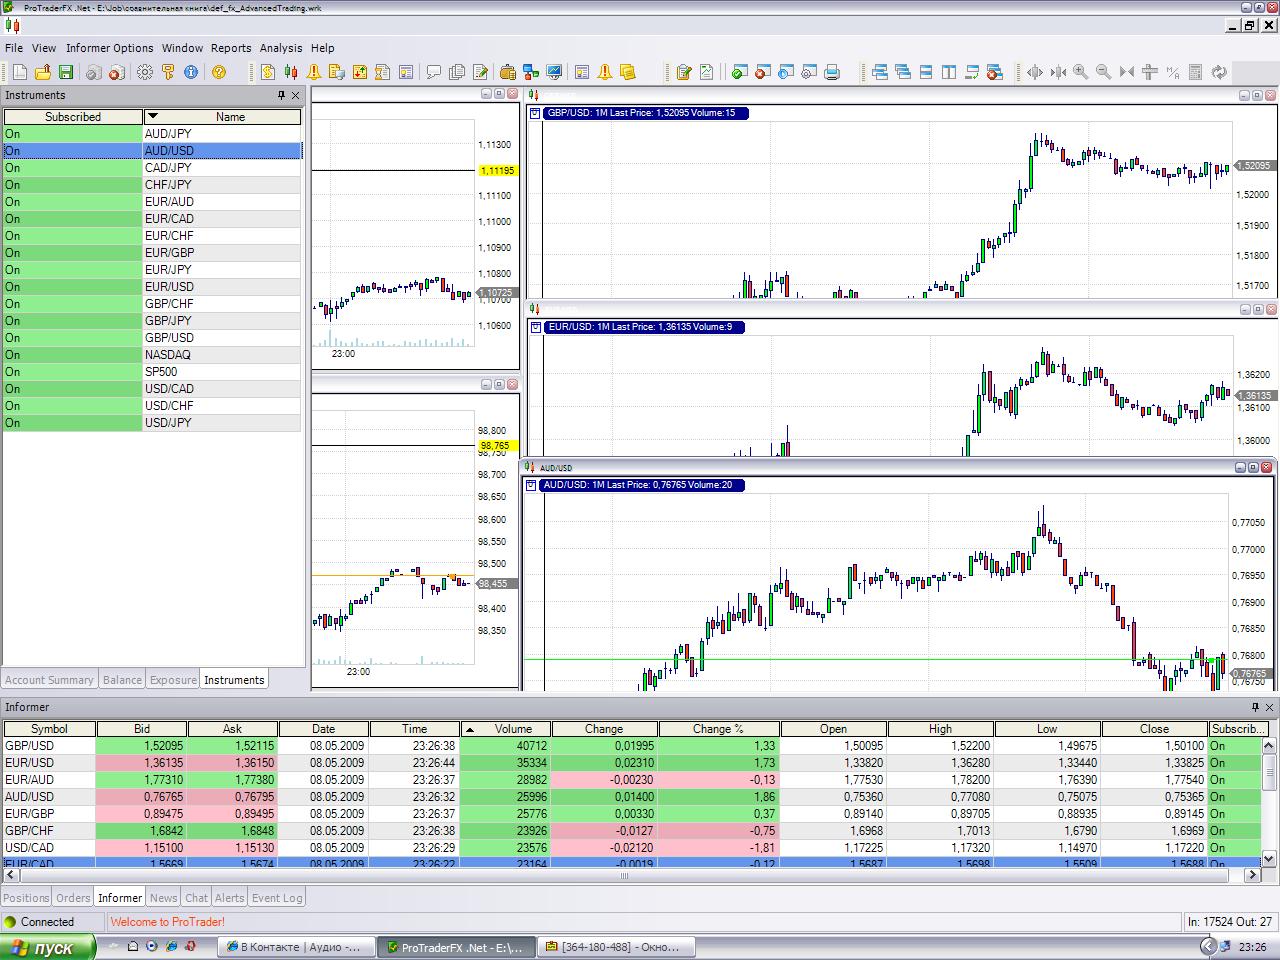Open the Informer Options menu
The height and width of the screenshot is (960, 1280).
tap(110, 48)
